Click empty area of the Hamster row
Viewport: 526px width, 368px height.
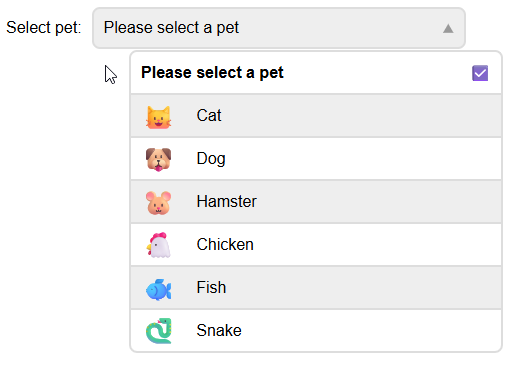pyautogui.click(x=369, y=202)
